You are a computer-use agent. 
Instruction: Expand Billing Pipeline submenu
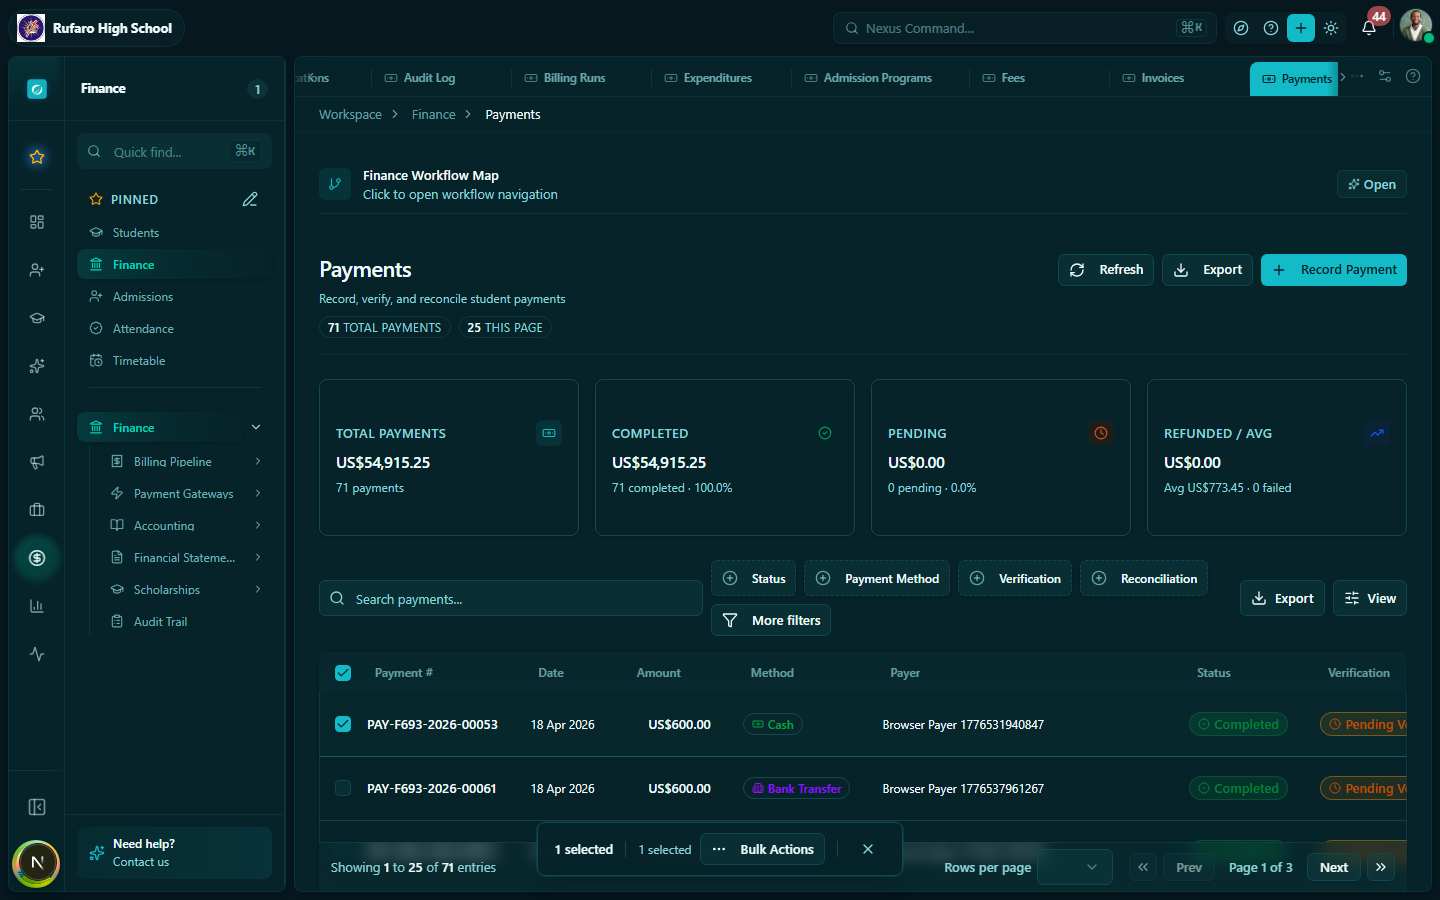(258, 461)
